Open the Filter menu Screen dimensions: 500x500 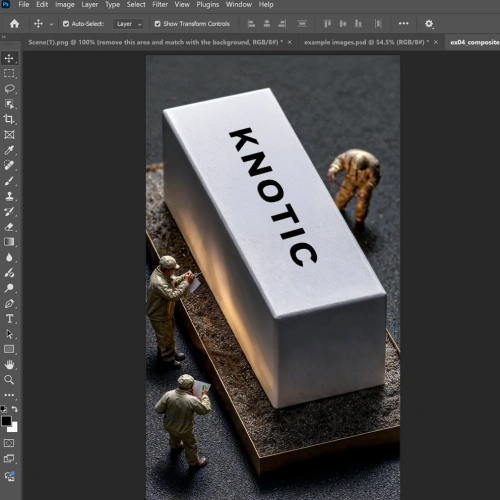[x=160, y=5]
